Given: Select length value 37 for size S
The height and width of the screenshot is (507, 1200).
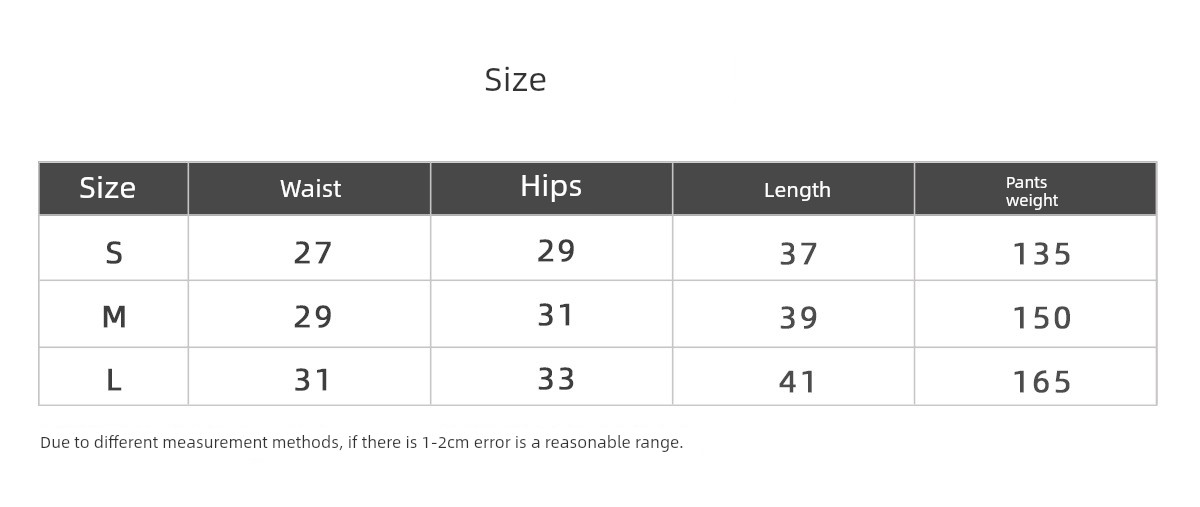Looking at the screenshot, I should pyautogui.click(x=799, y=254).
